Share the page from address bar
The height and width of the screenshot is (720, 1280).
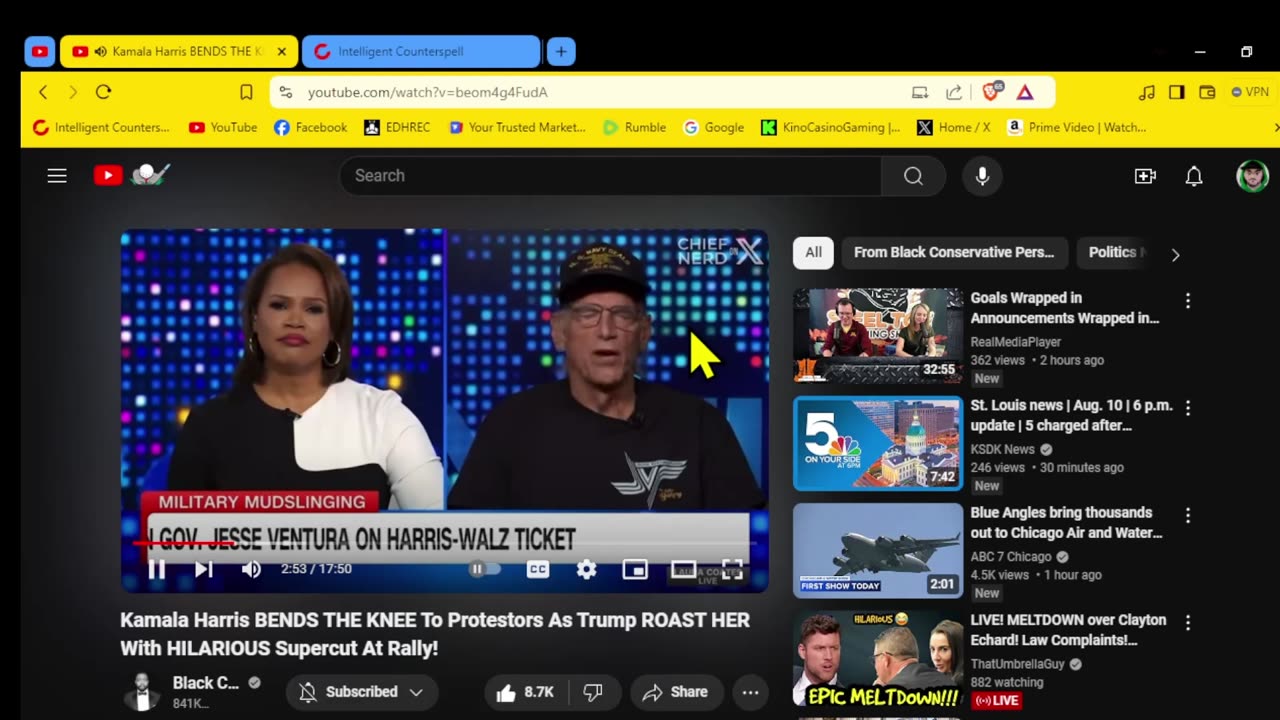click(x=954, y=92)
